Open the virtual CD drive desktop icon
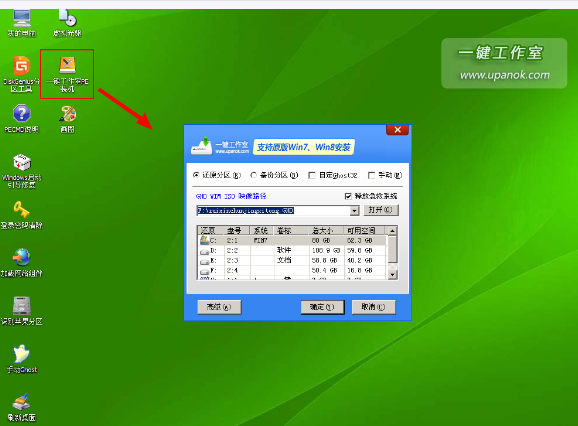 (67, 23)
